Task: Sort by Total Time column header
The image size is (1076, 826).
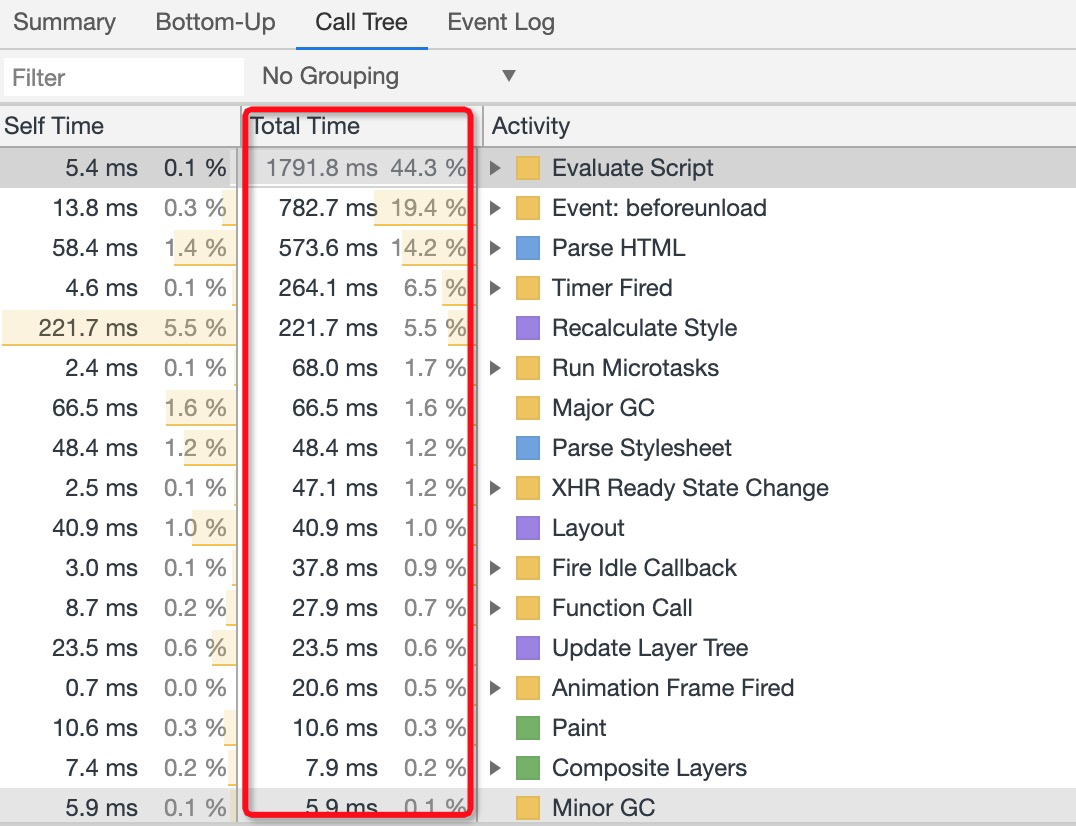Action: (305, 126)
